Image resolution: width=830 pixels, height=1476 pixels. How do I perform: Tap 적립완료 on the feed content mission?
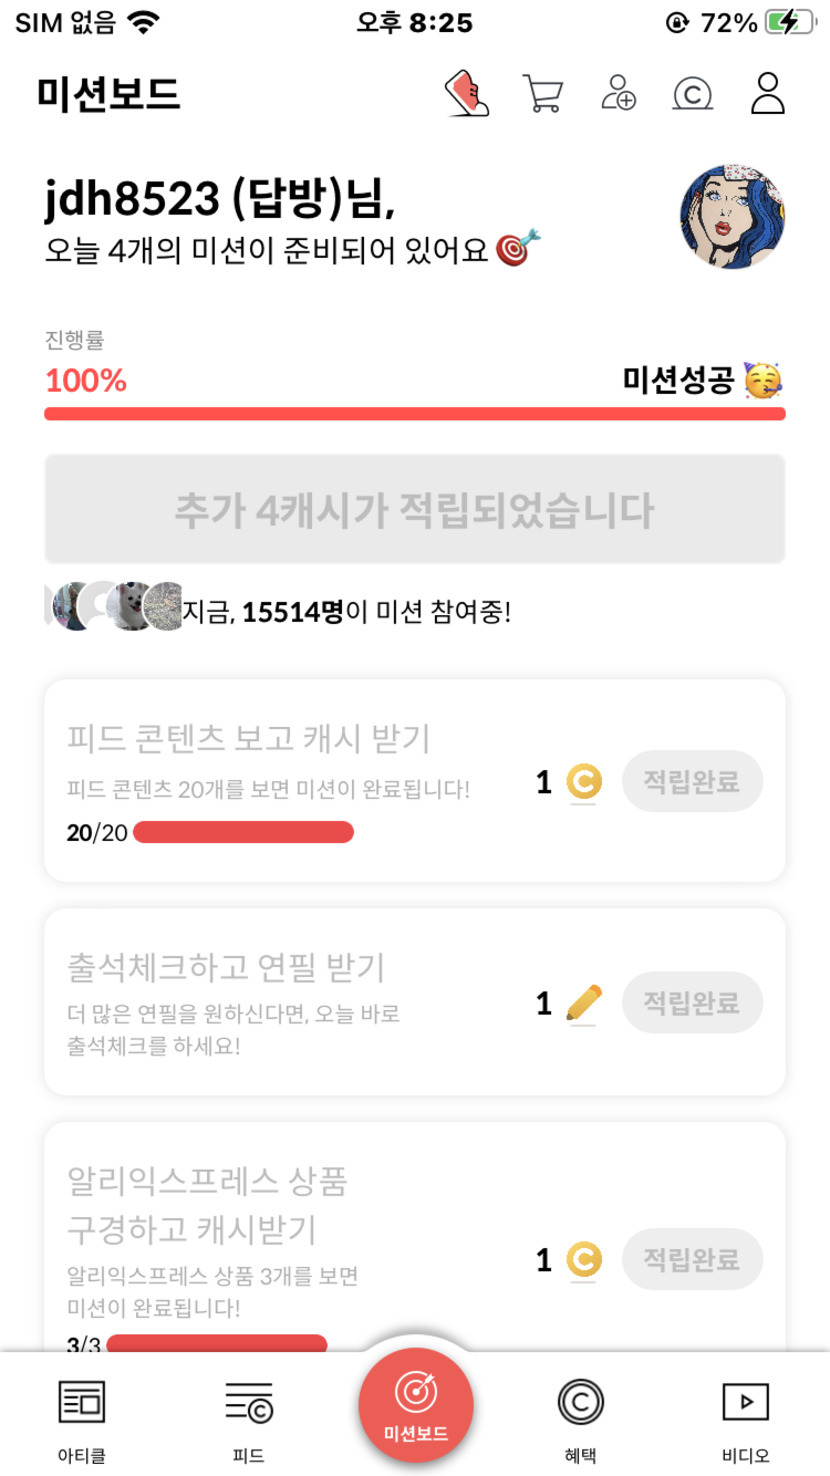coord(692,781)
